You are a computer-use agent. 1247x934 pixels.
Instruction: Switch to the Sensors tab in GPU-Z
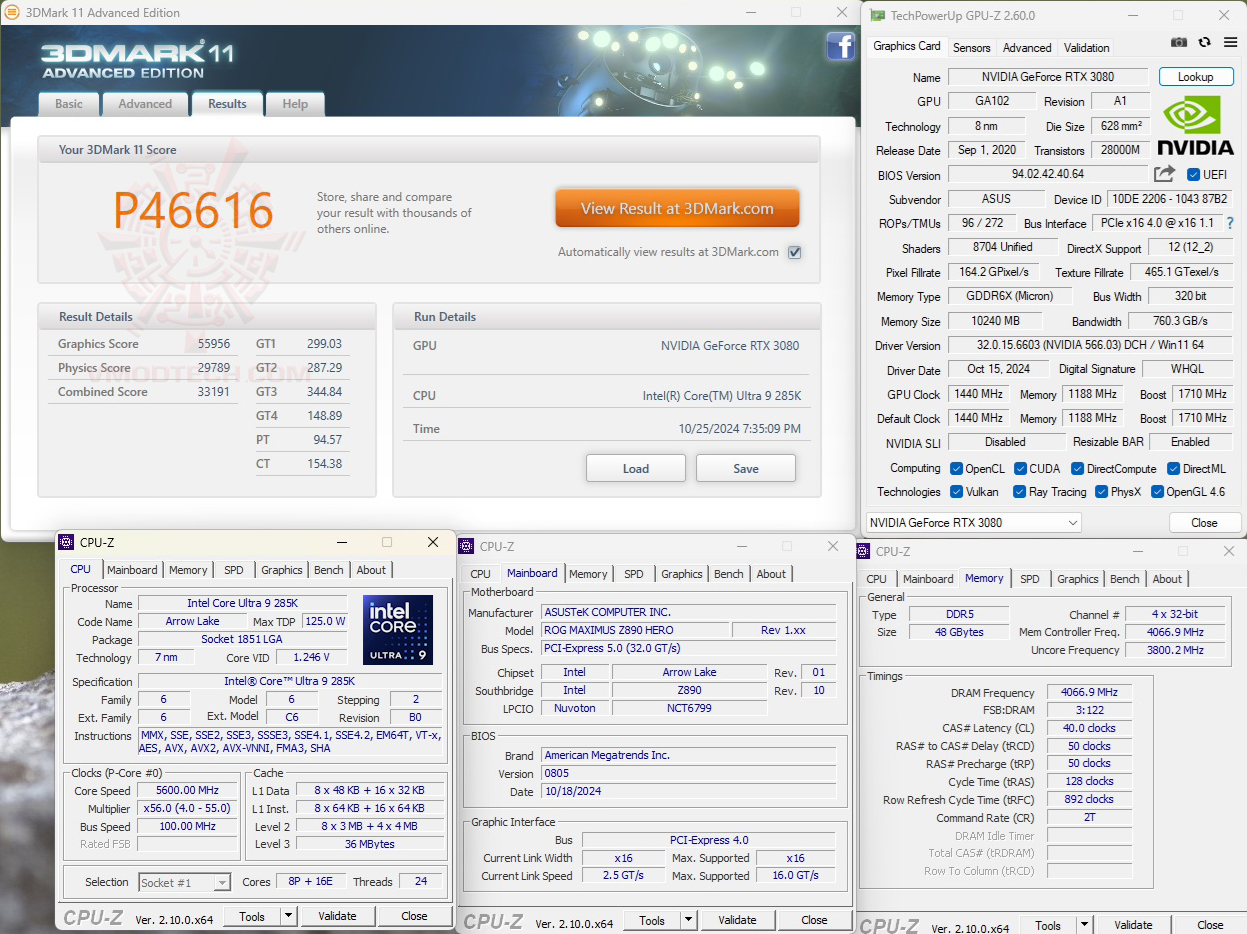(x=971, y=47)
